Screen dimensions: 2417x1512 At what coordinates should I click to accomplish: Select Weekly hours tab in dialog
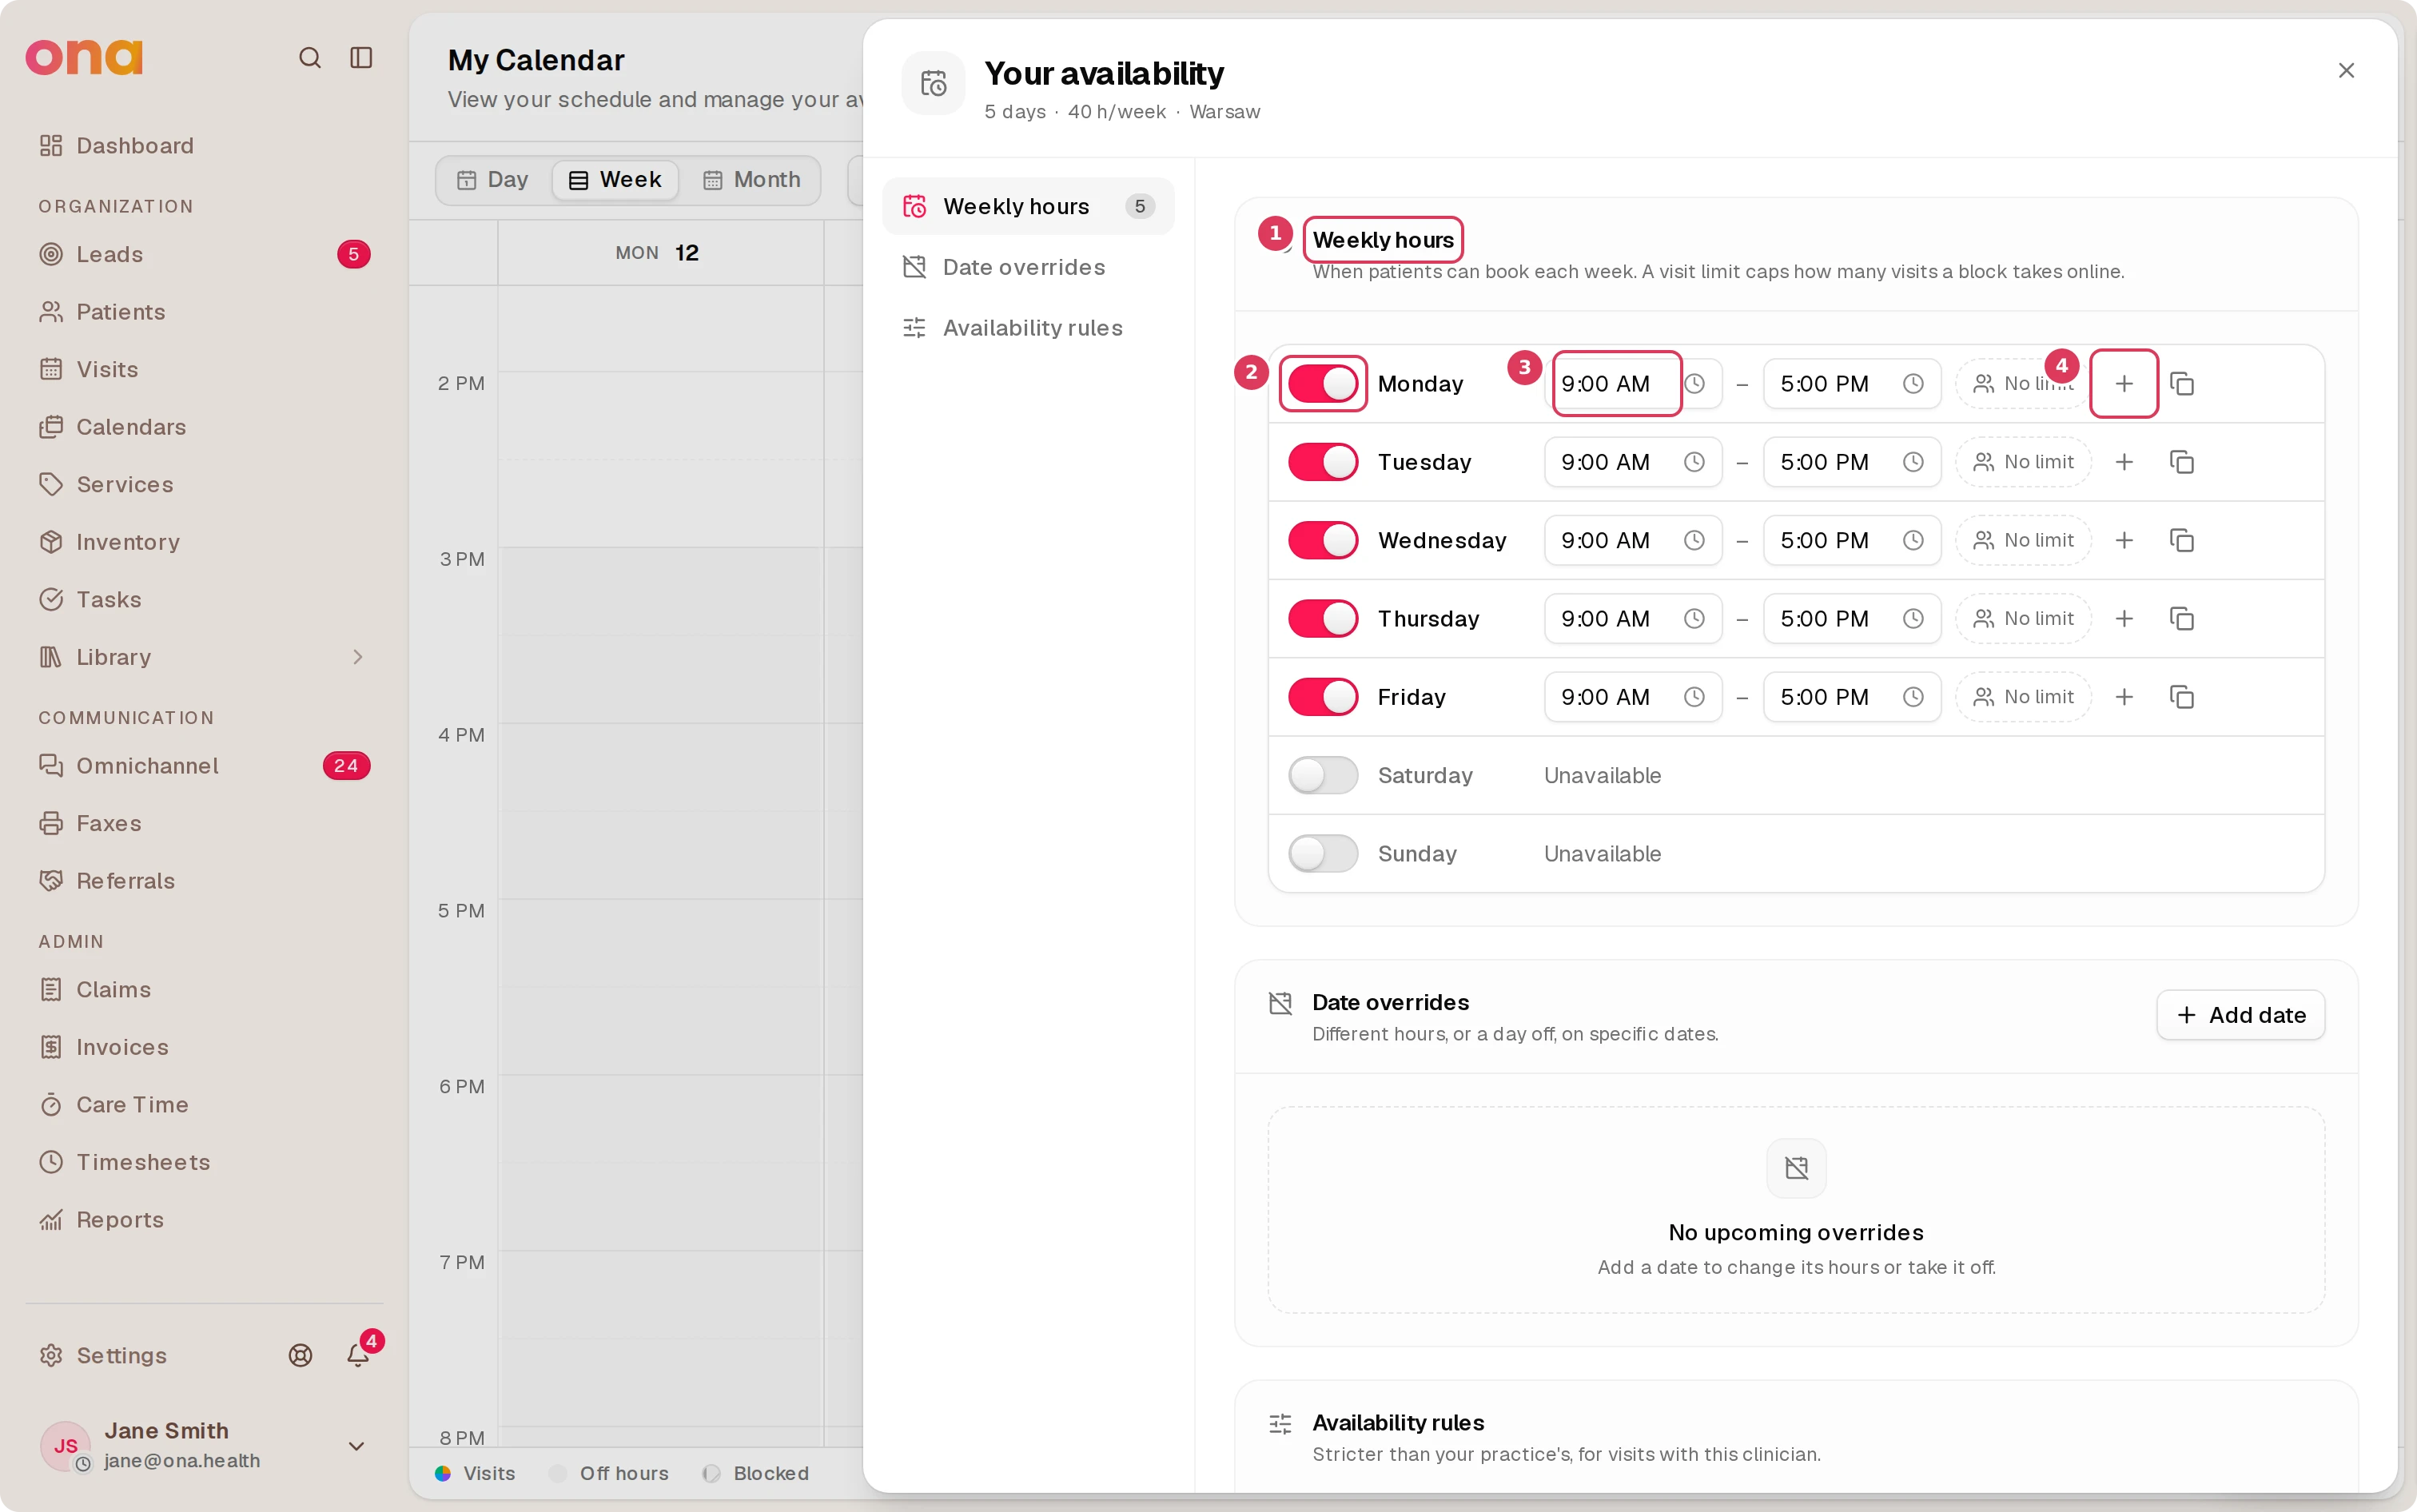click(1028, 206)
